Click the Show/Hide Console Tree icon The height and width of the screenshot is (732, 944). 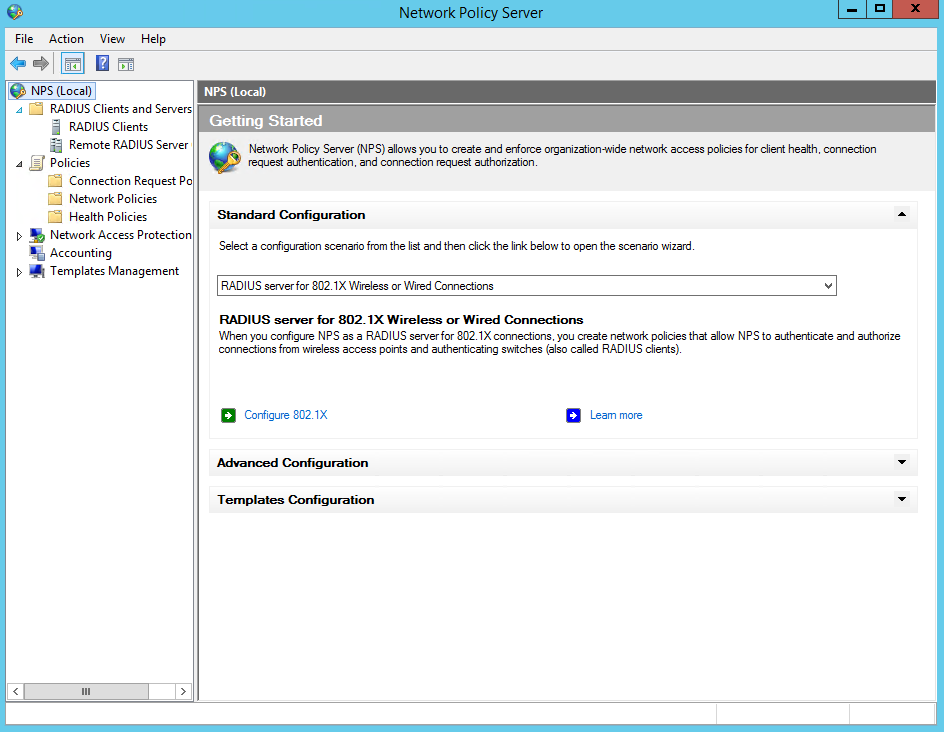click(73, 64)
